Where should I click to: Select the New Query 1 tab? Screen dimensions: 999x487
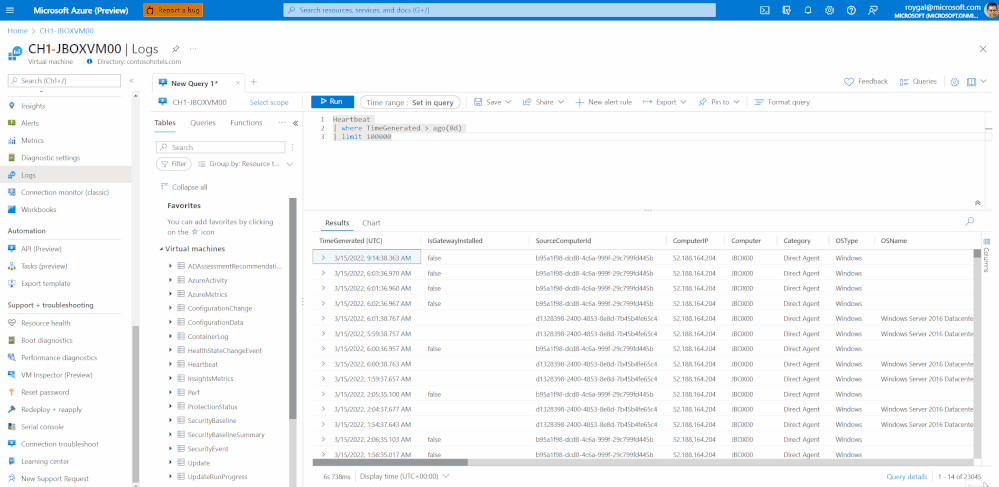(x=194, y=83)
